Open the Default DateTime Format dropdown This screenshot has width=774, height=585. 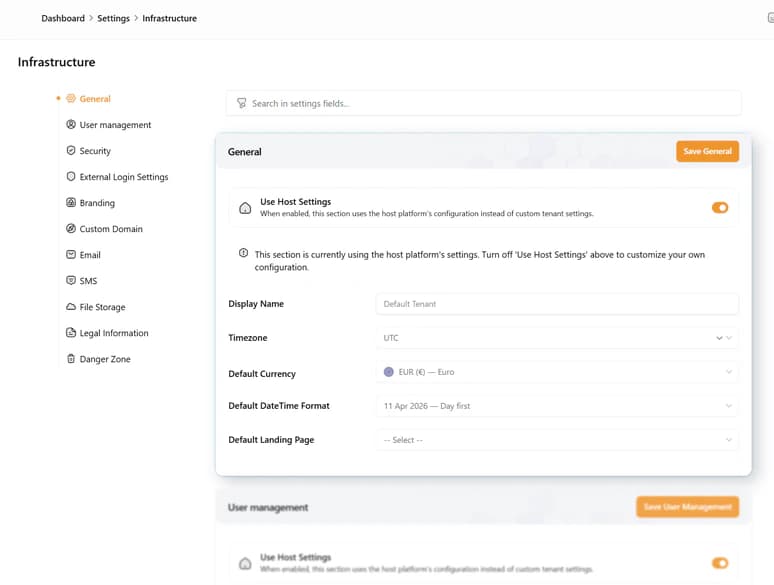(x=557, y=406)
